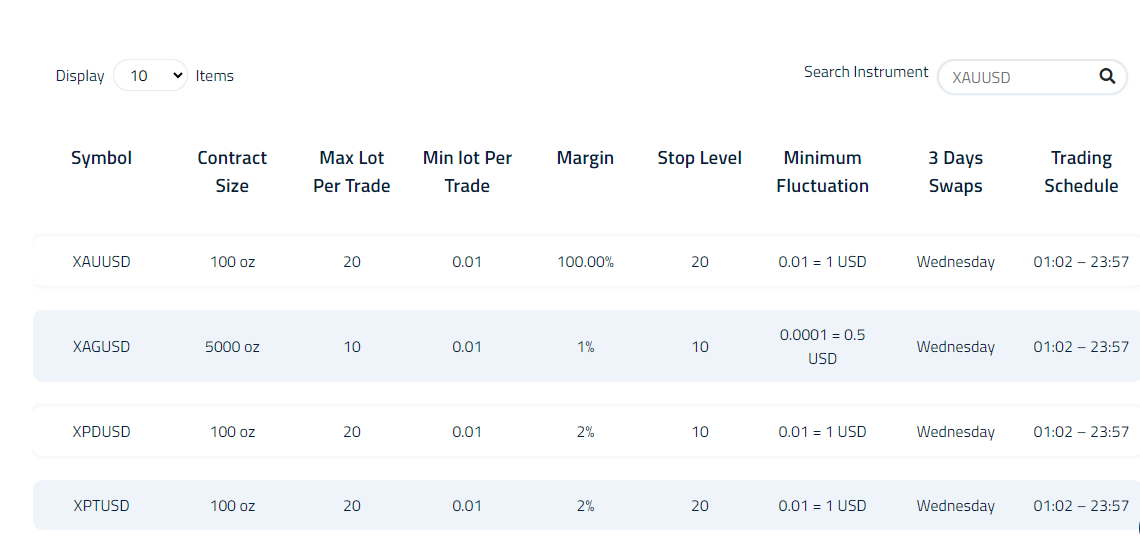1140x550 pixels.
Task: Click the XAUUSD 100.00% margin cell
Action: (x=585, y=262)
